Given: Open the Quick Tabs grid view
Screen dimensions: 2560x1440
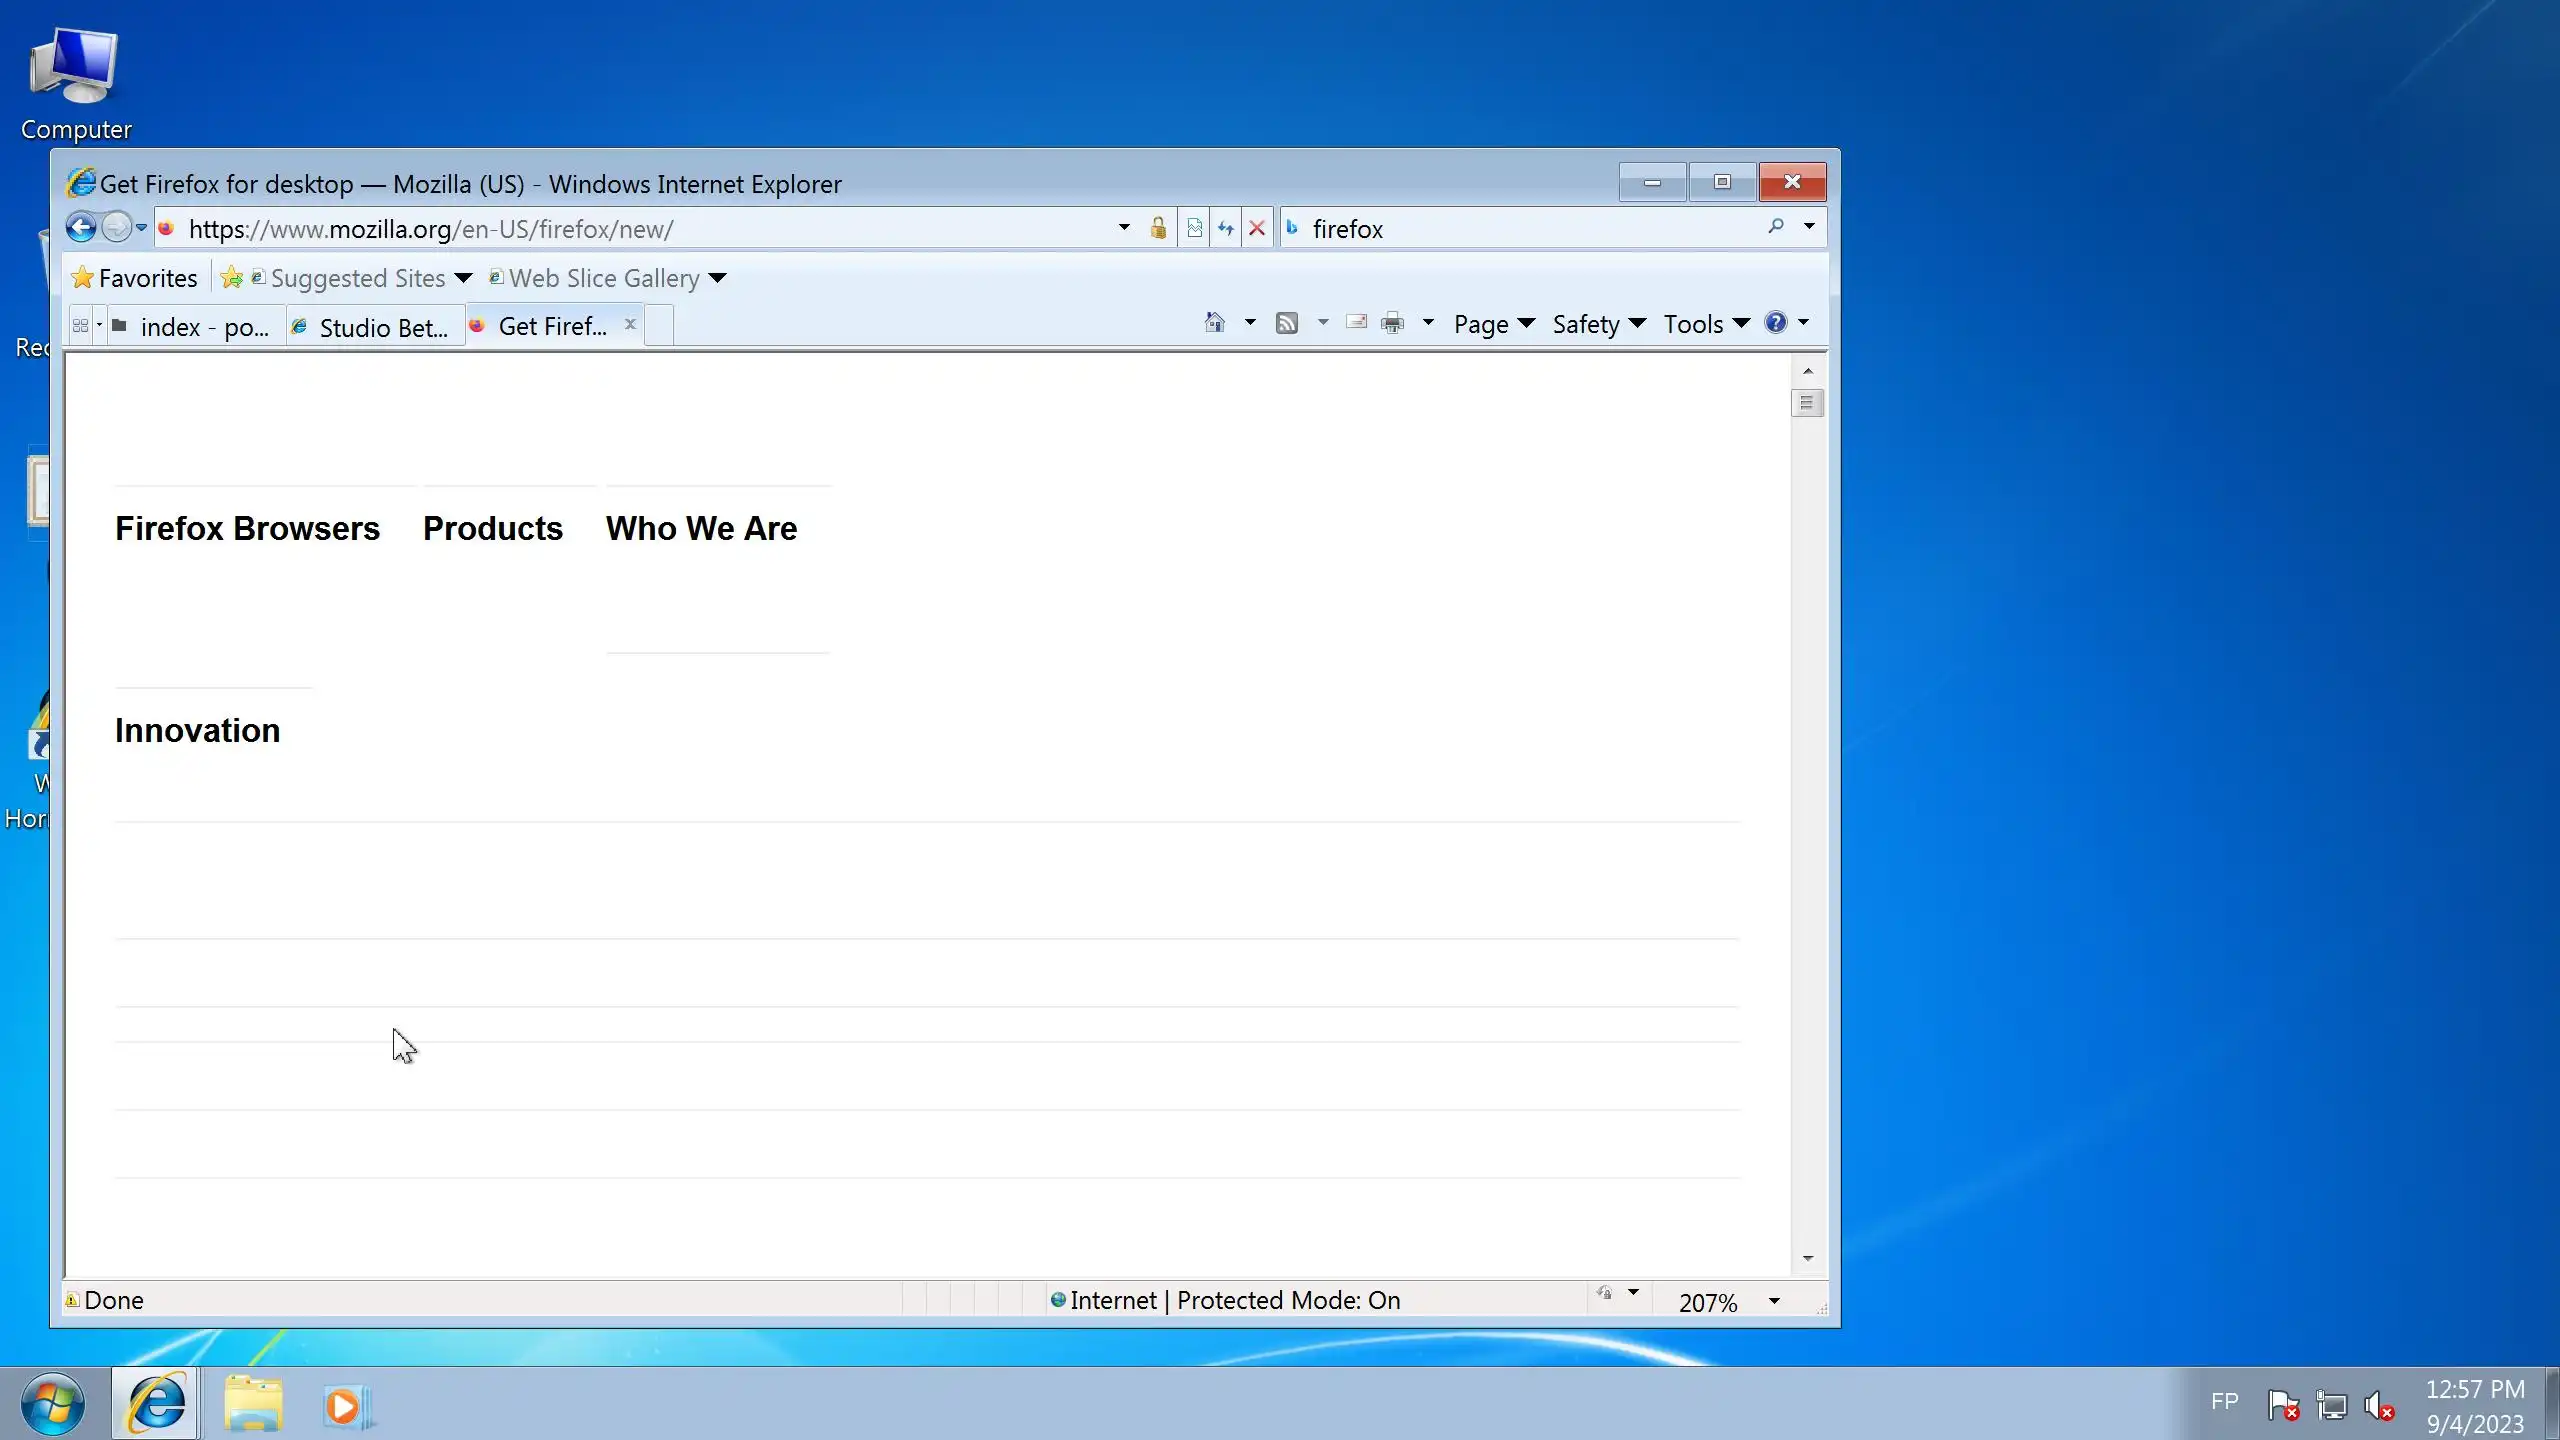Looking at the screenshot, I should (81, 326).
